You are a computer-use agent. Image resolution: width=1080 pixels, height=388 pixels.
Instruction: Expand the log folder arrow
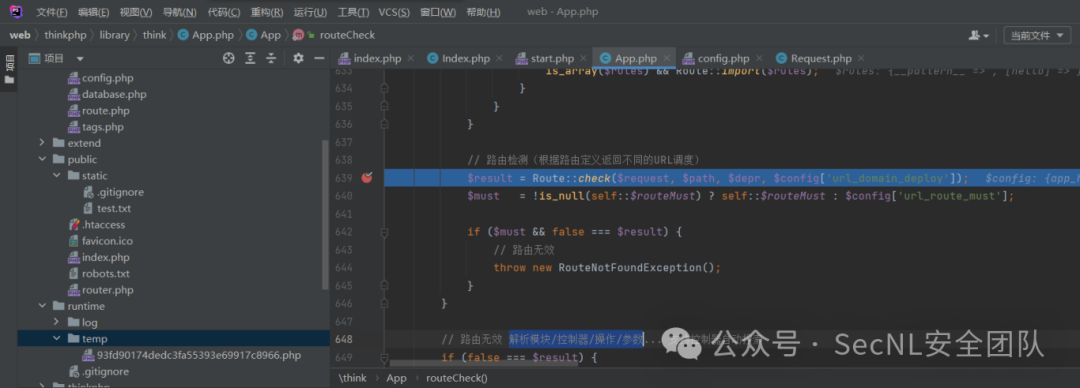pyautogui.click(x=57, y=323)
